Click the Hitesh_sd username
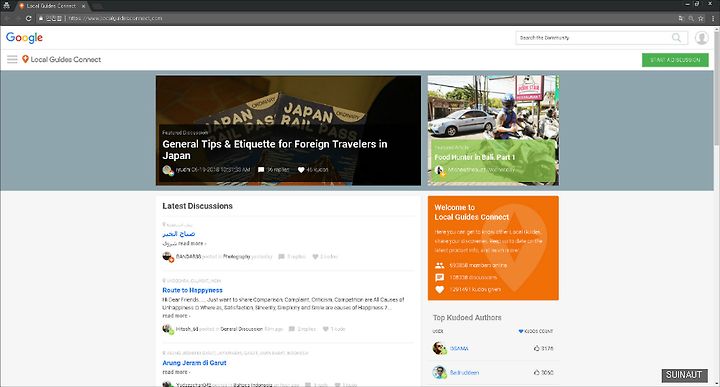This screenshot has height=387, width=720. [187, 329]
